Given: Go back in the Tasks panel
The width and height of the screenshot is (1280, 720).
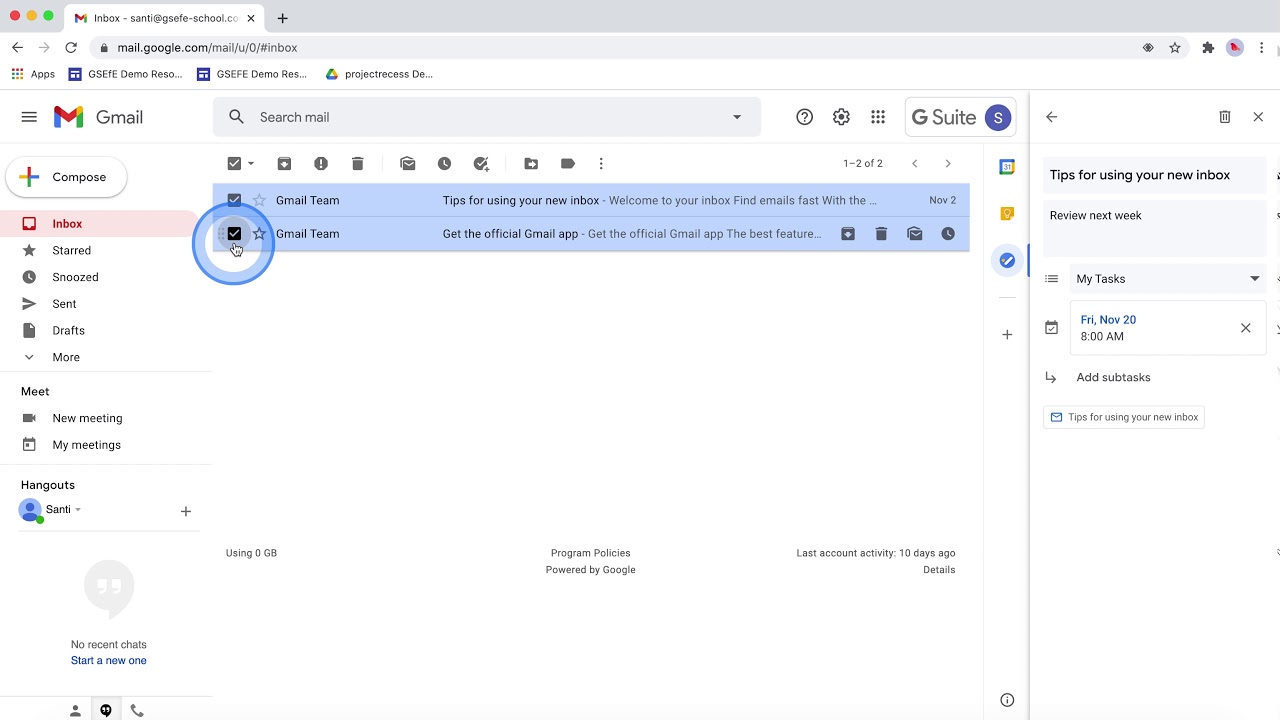Looking at the screenshot, I should click(1051, 117).
